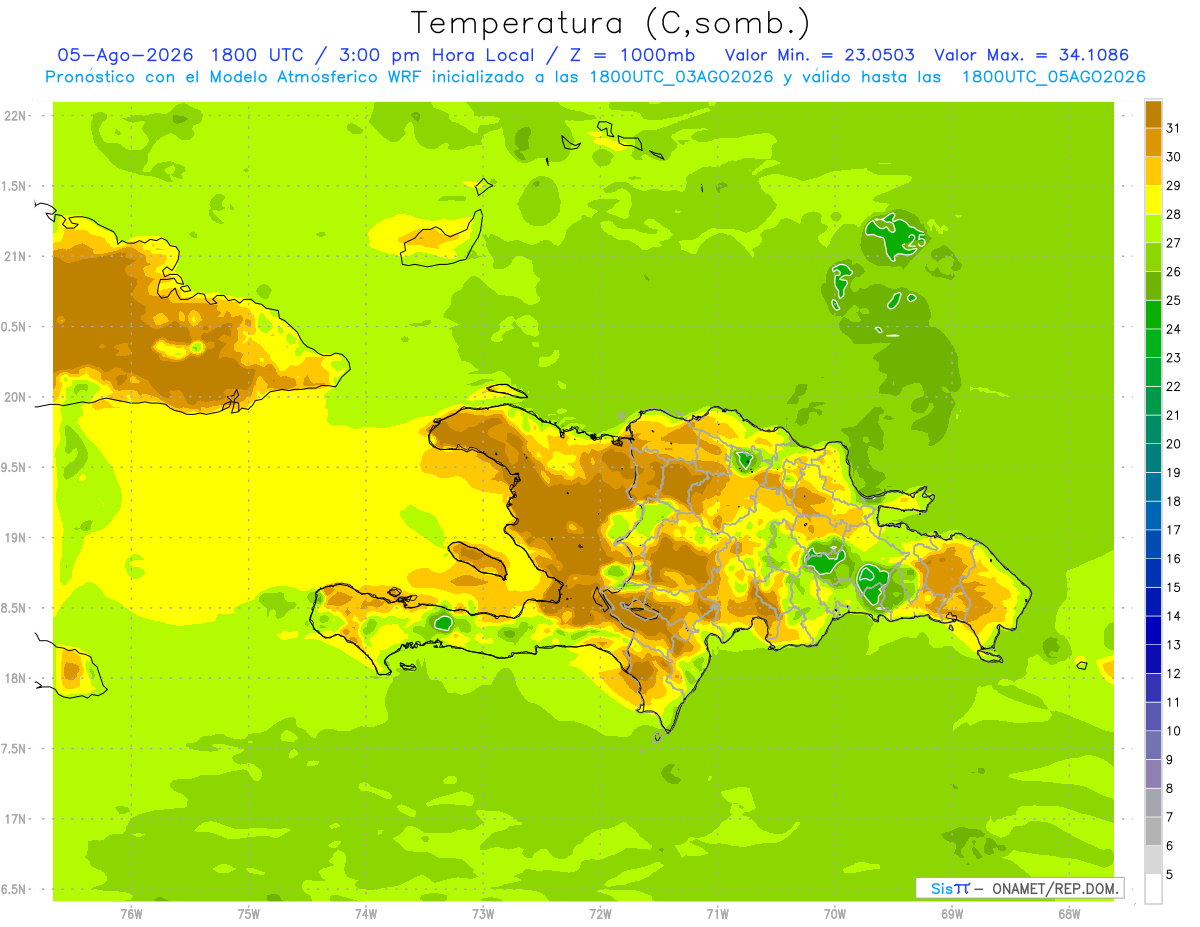Click 'Valor Min. = 23.0503' in the header
This screenshot has width=1200, height=927.
pos(821,55)
